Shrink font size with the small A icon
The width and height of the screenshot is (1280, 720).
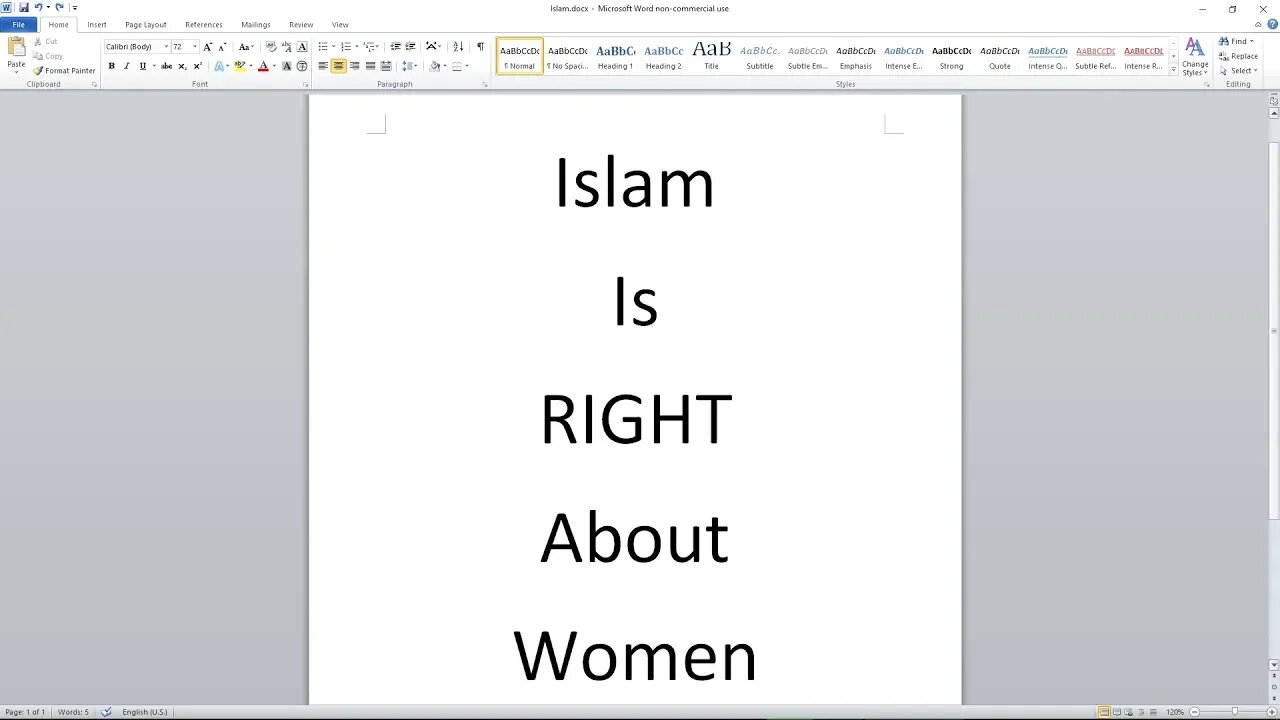coord(222,47)
